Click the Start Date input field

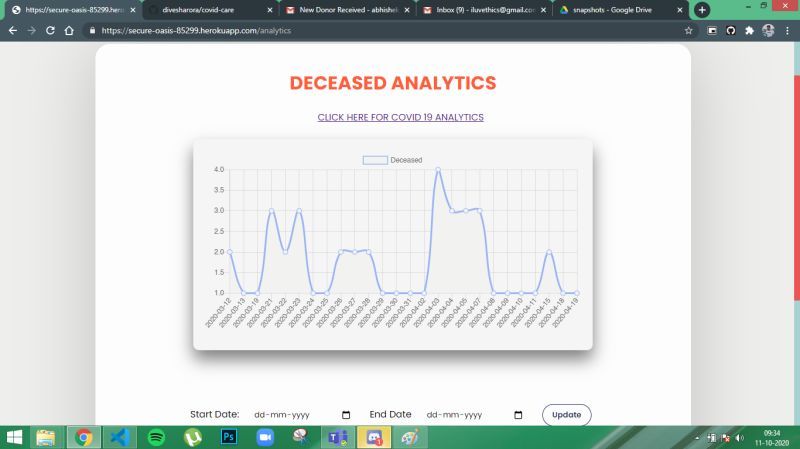tap(302, 415)
